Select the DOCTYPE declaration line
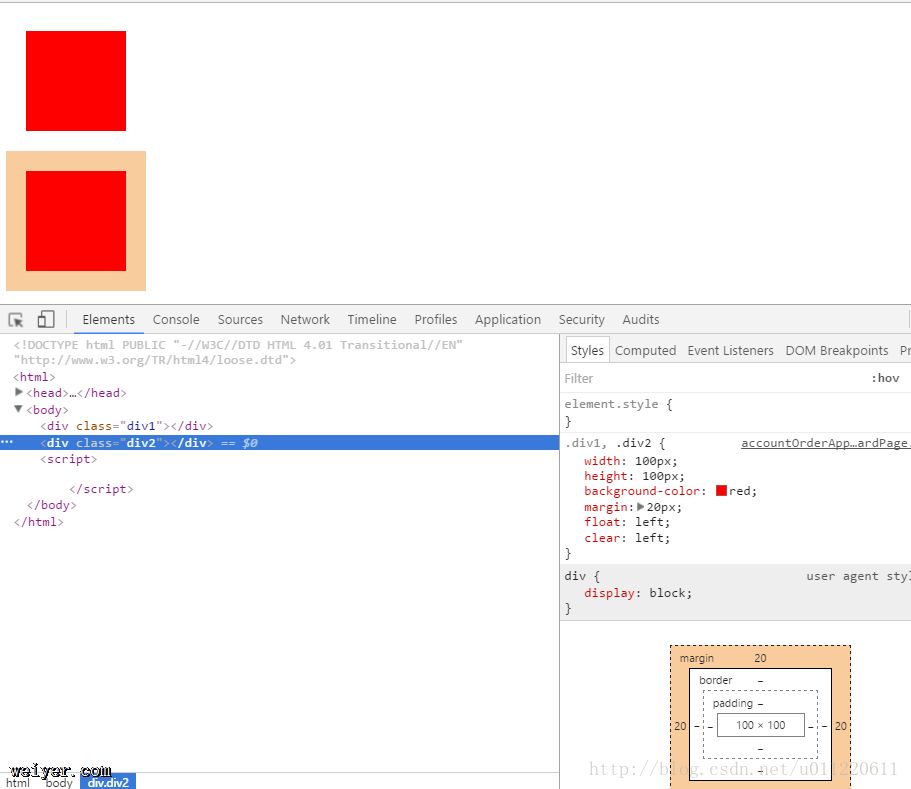 click(238, 352)
